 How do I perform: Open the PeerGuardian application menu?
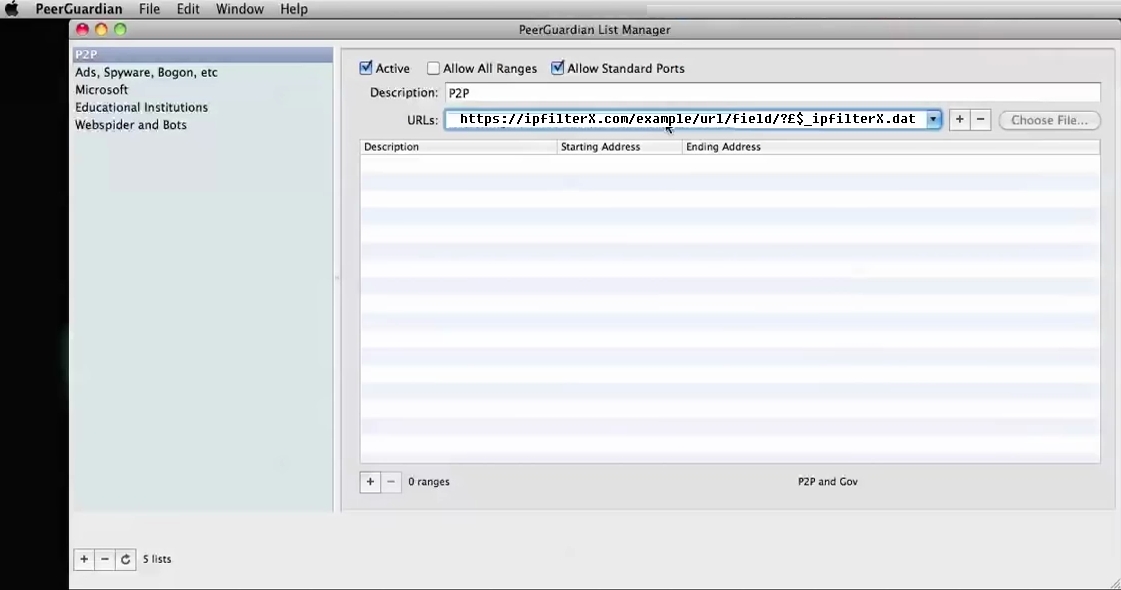[79, 9]
